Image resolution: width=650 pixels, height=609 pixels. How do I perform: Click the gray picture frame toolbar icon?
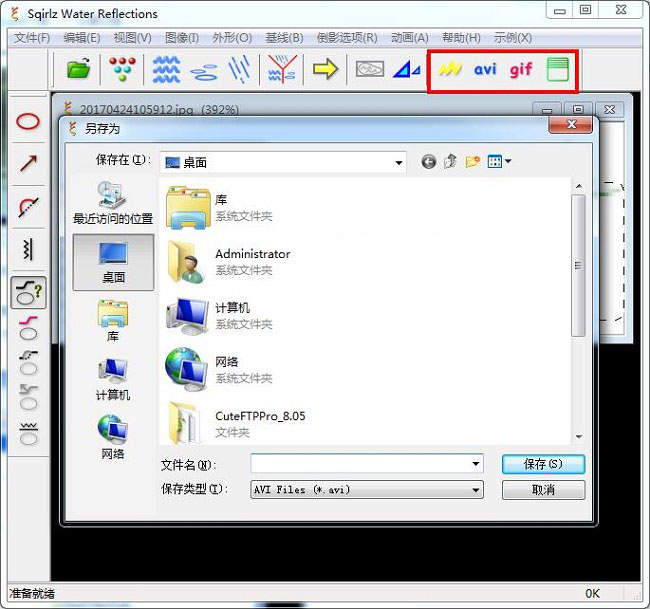pos(370,69)
